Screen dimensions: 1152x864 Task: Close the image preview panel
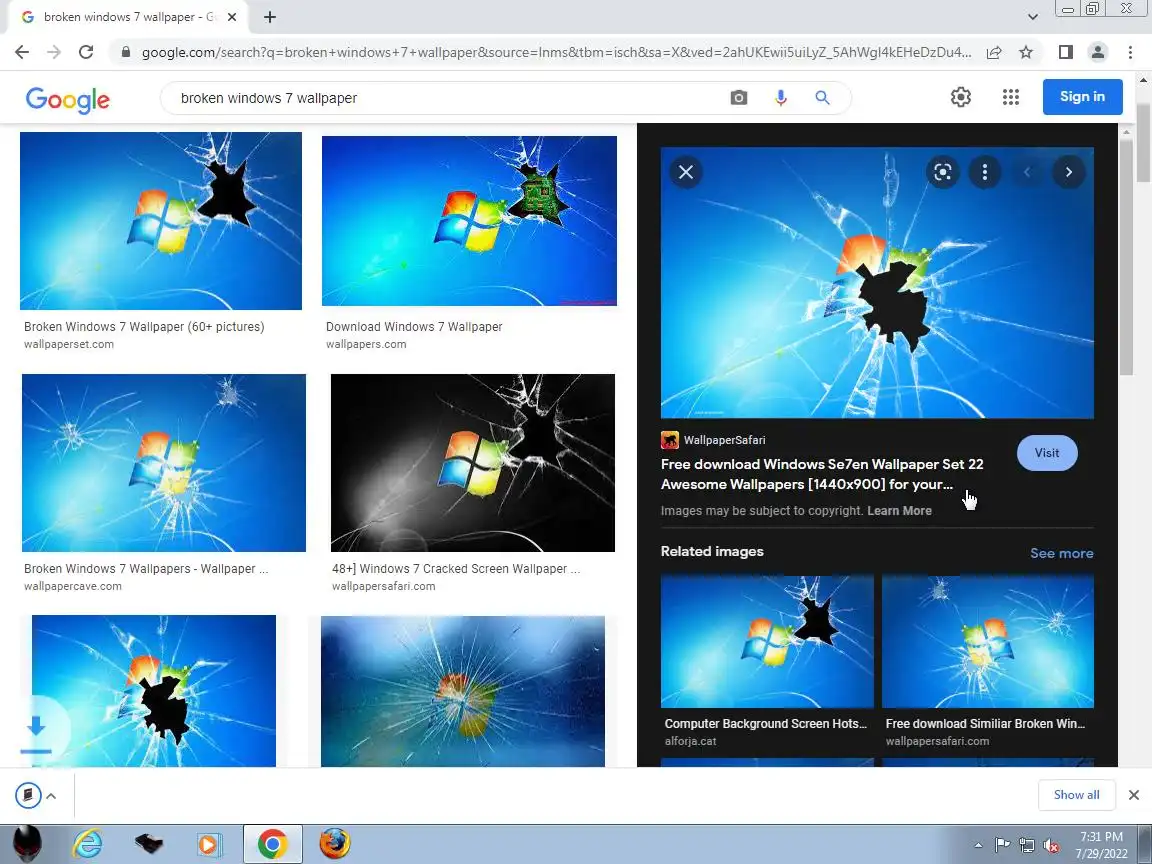686,172
